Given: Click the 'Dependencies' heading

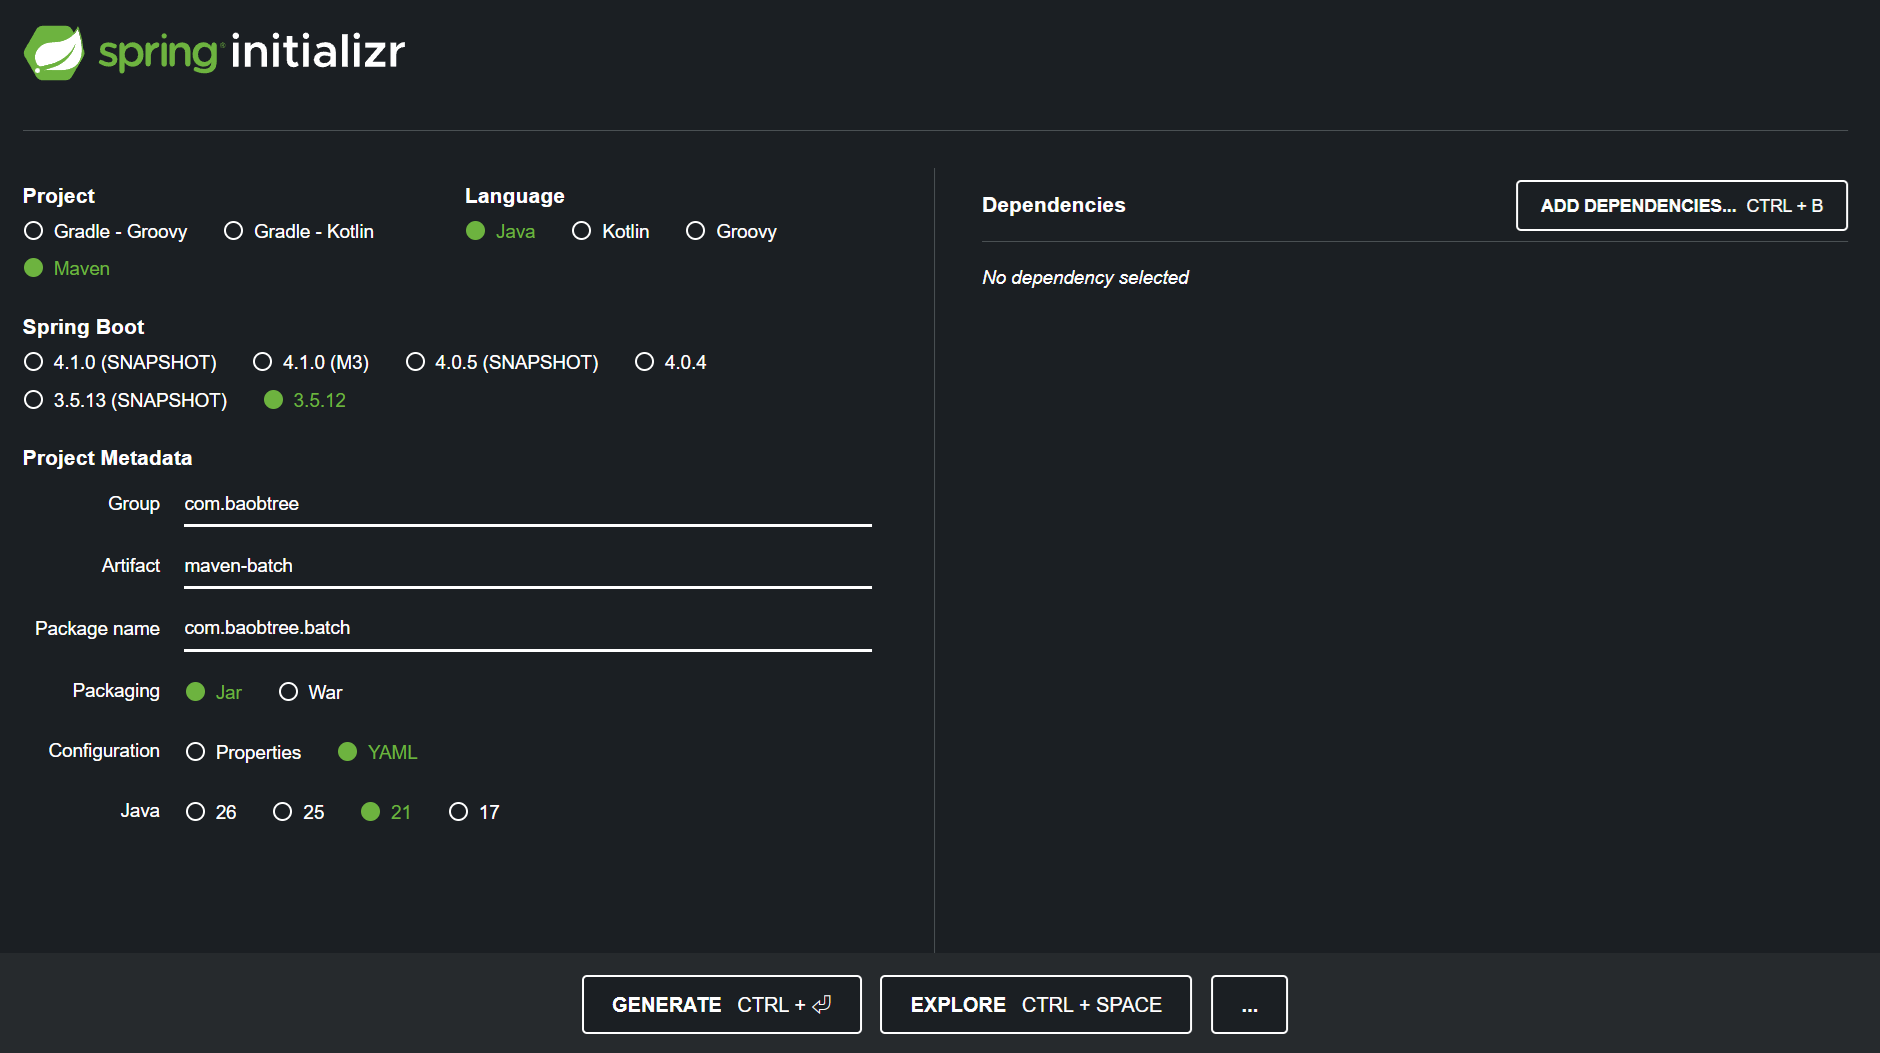Looking at the screenshot, I should pos(1054,205).
